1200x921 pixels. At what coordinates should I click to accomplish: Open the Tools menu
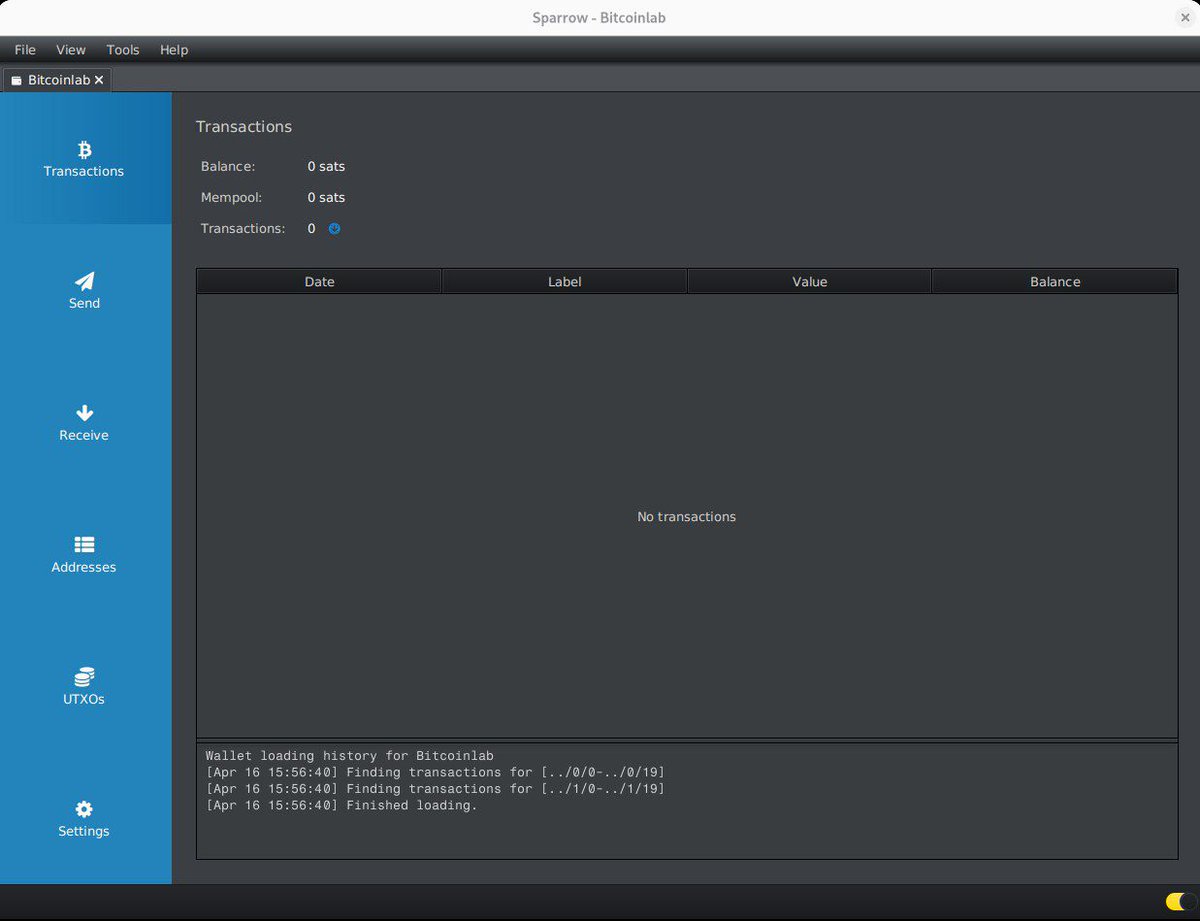pyautogui.click(x=123, y=49)
